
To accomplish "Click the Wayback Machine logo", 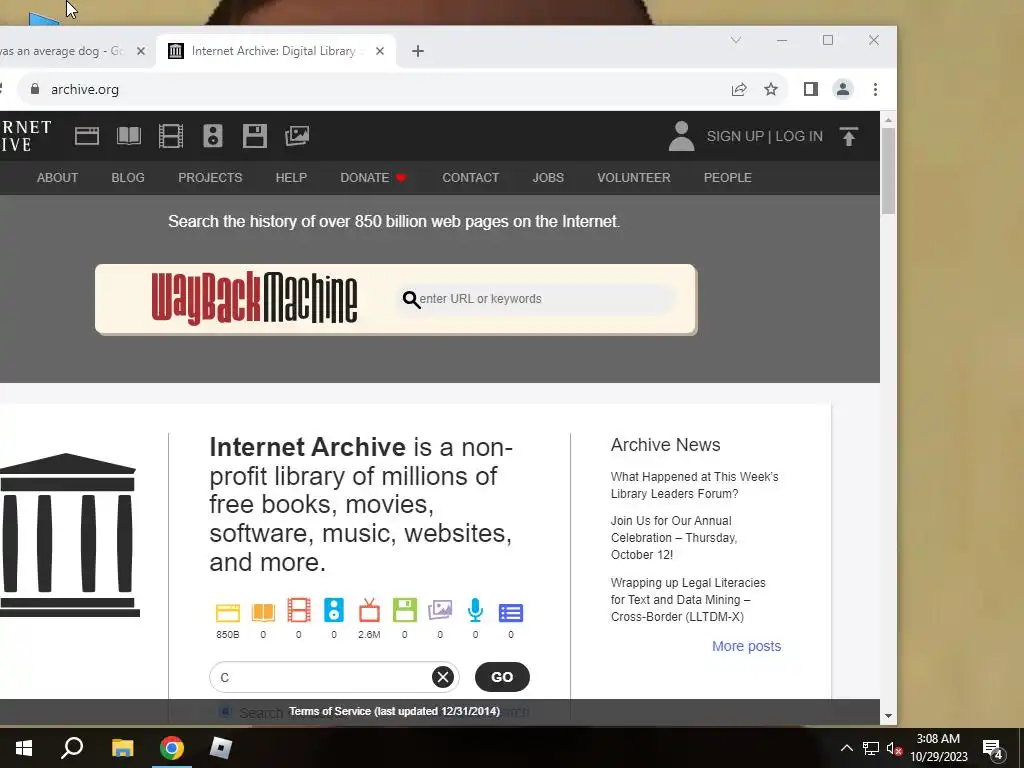I will click(x=254, y=298).
